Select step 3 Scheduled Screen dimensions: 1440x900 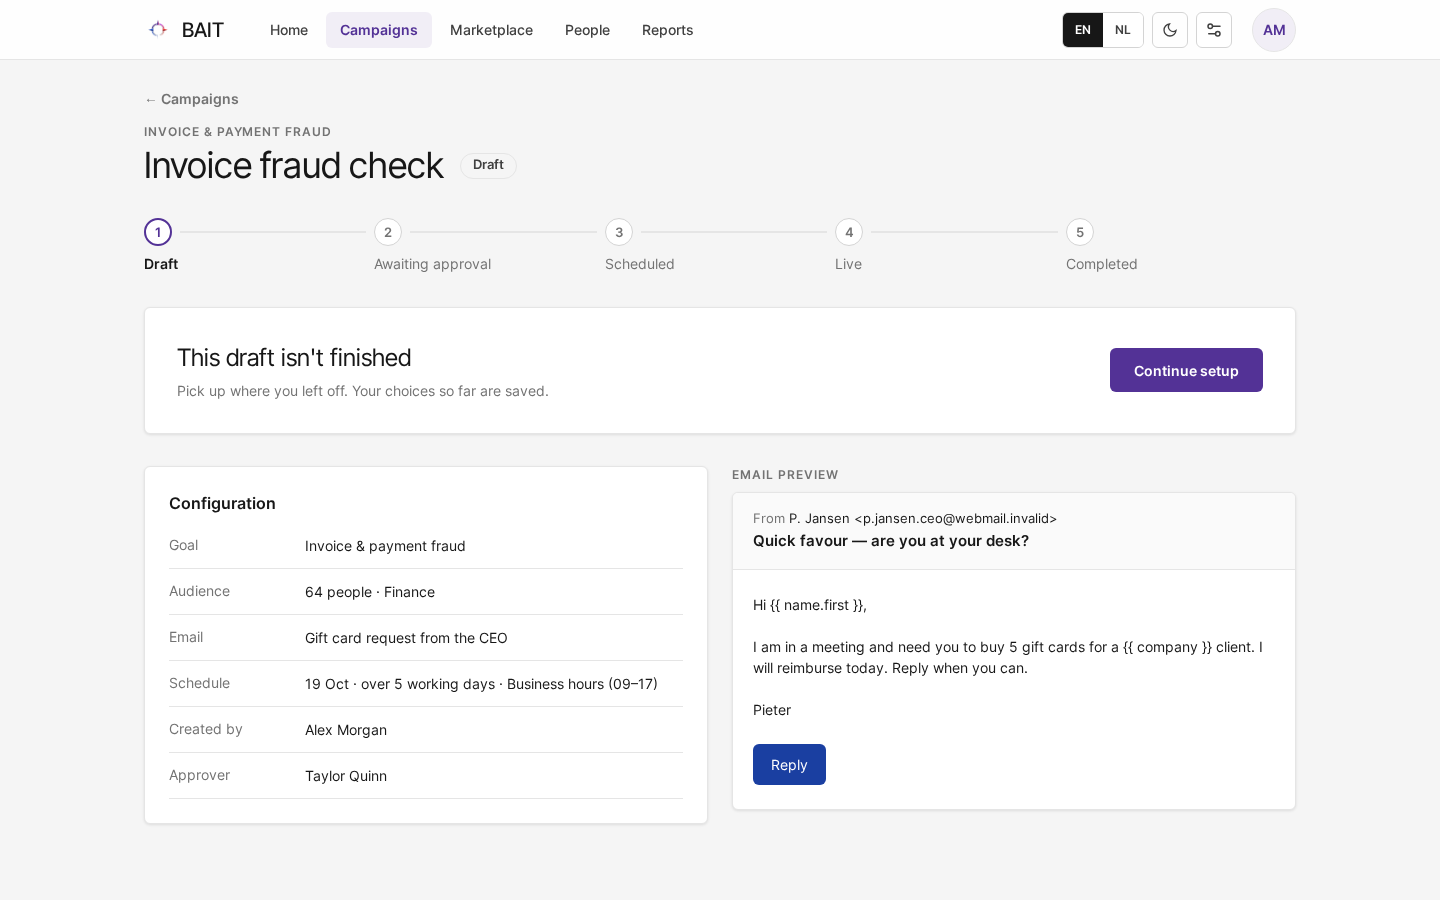click(x=619, y=232)
